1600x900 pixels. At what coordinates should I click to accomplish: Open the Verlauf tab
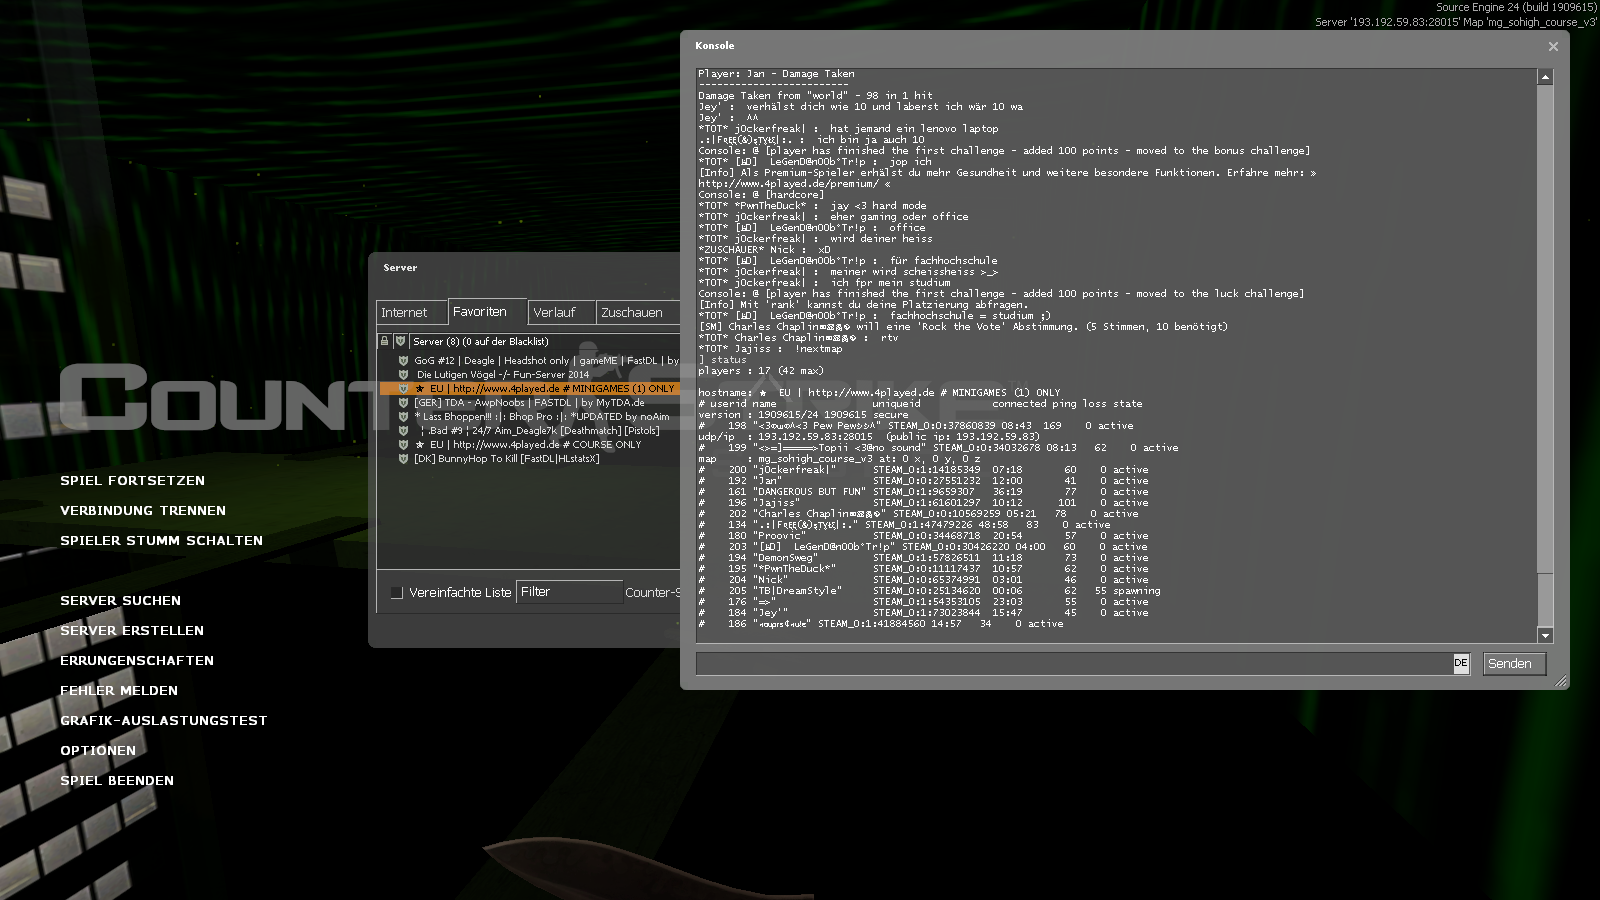pyautogui.click(x=562, y=312)
